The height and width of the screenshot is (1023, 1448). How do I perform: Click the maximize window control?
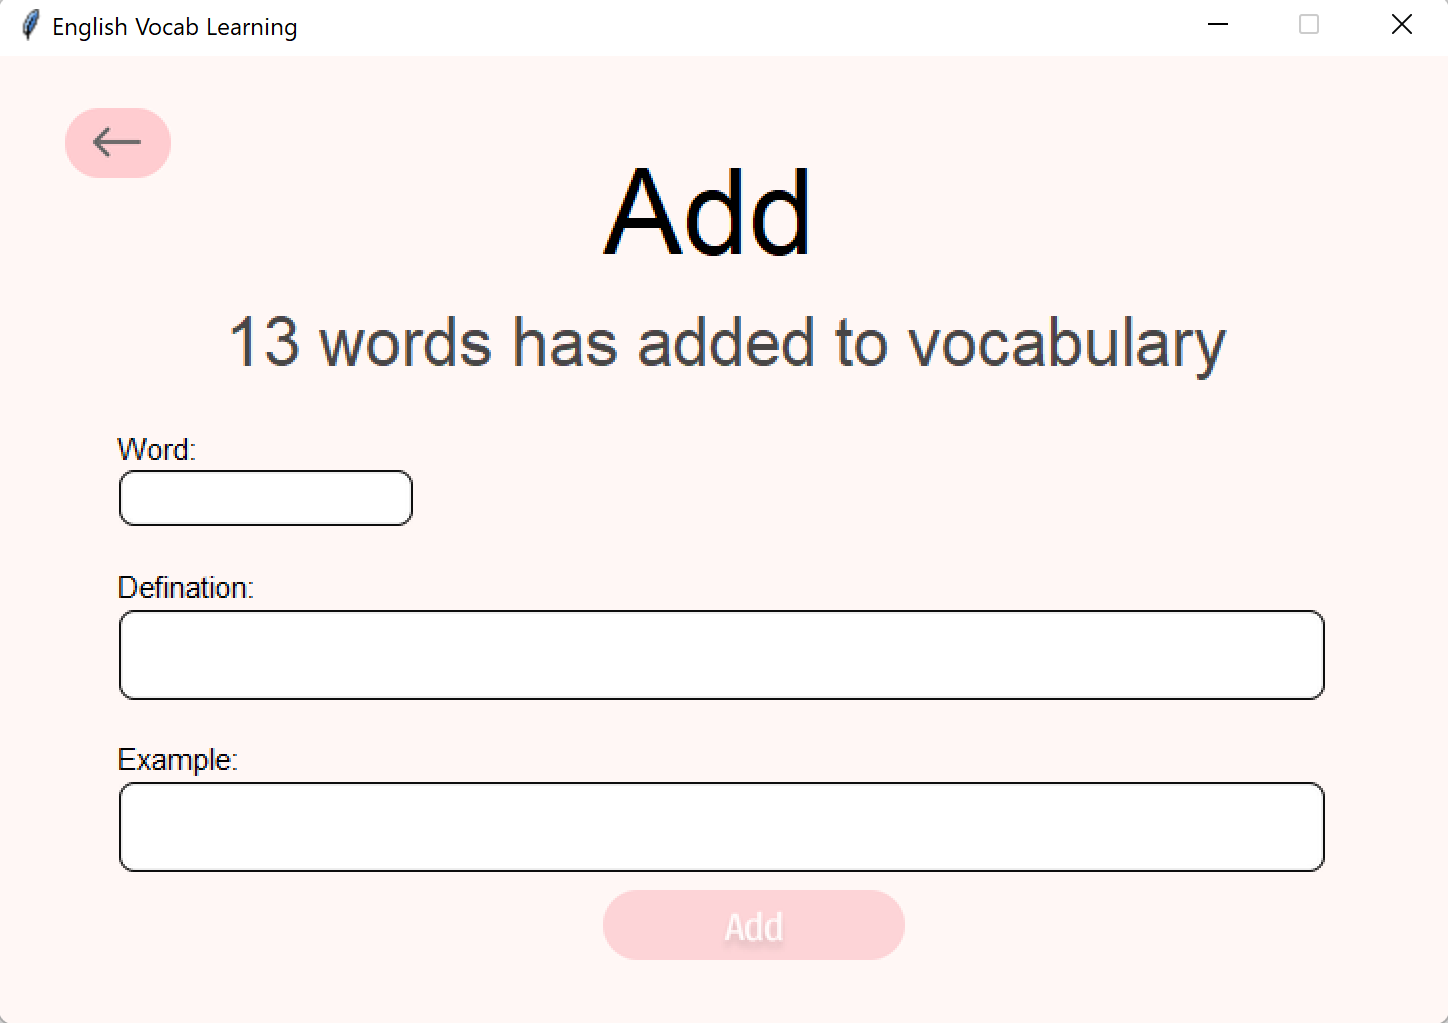(x=1308, y=24)
